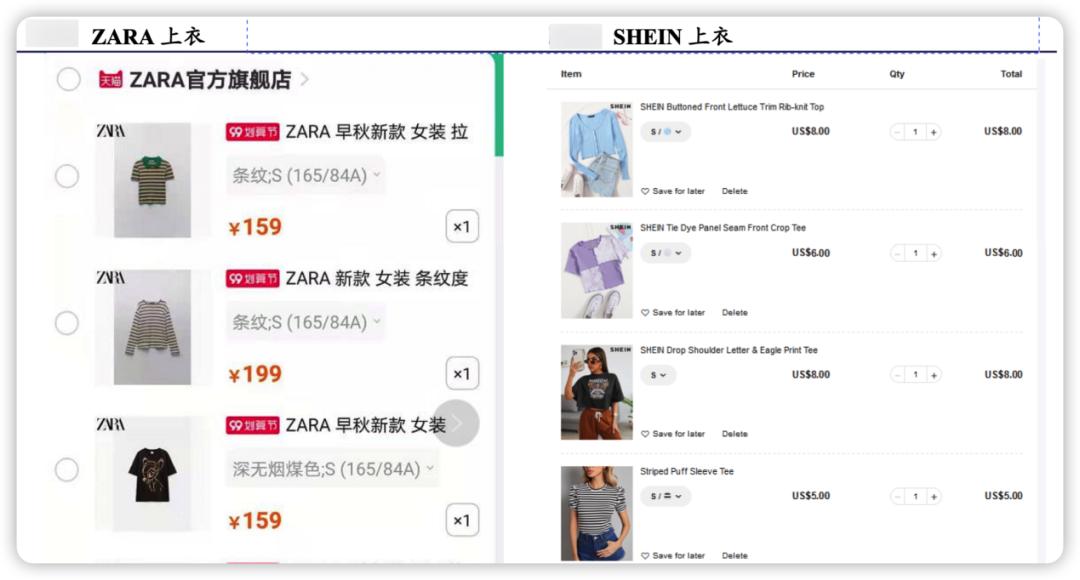Select the black graphic tee radio button
1080x580 pixels.
tap(67, 470)
